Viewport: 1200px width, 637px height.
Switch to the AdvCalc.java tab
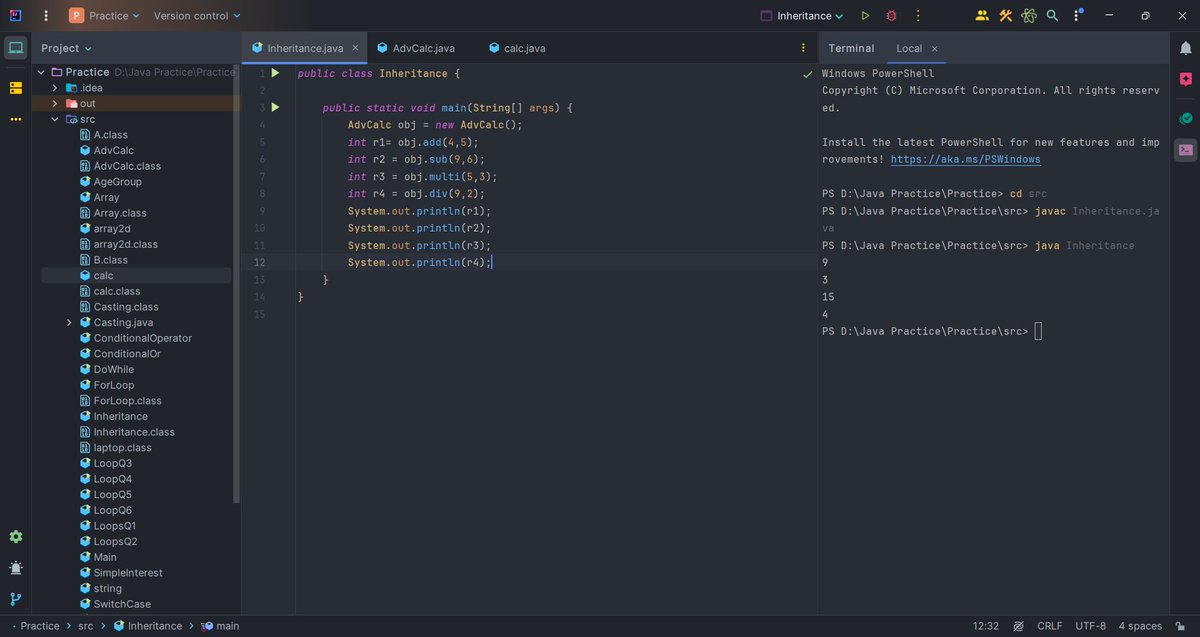coord(415,48)
